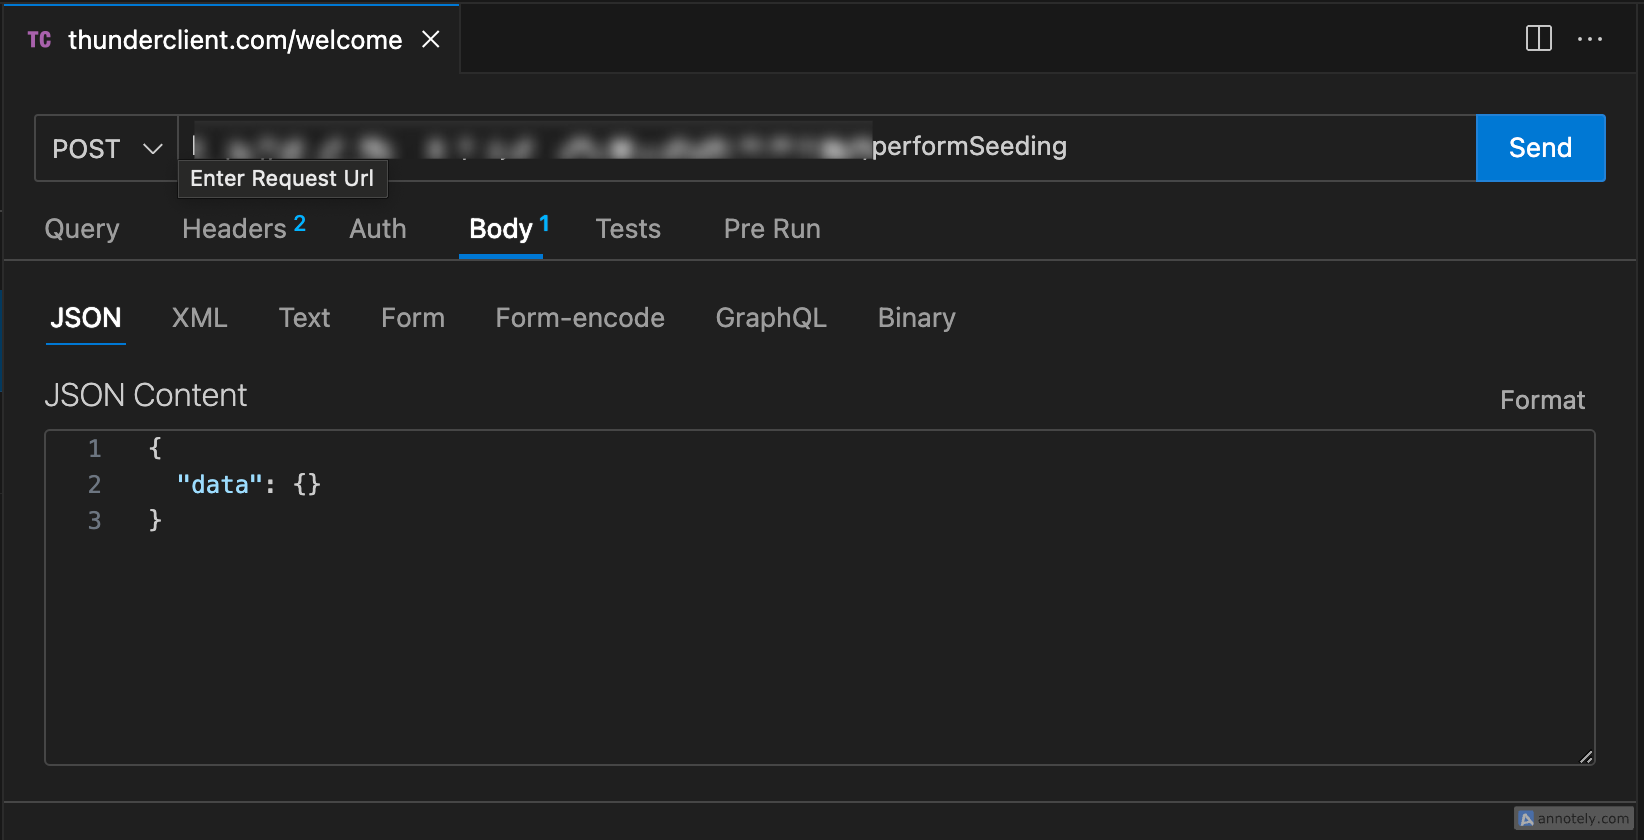Switch to Binary body type
The image size is (1644, 840).
pos(916,318)
